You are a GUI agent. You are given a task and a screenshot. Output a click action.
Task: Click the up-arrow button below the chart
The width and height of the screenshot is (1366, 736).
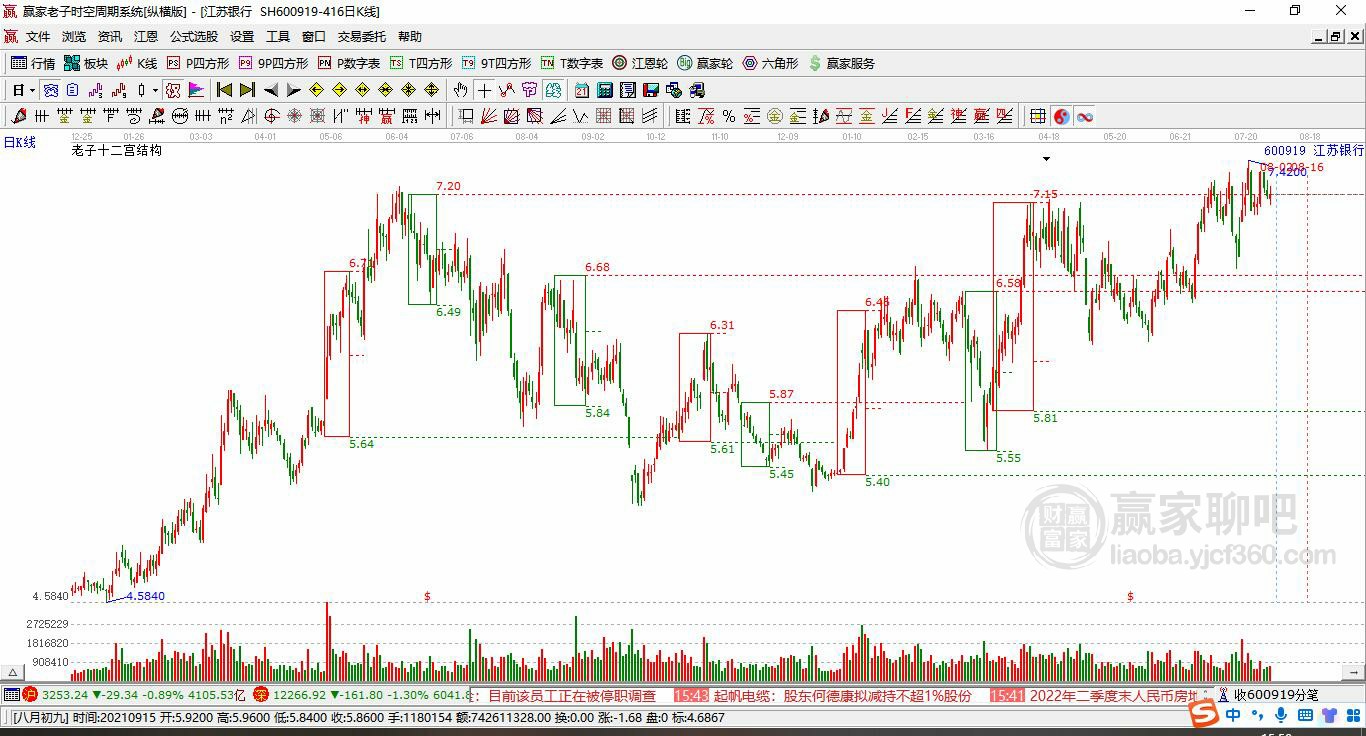click(x=13, y=673)
